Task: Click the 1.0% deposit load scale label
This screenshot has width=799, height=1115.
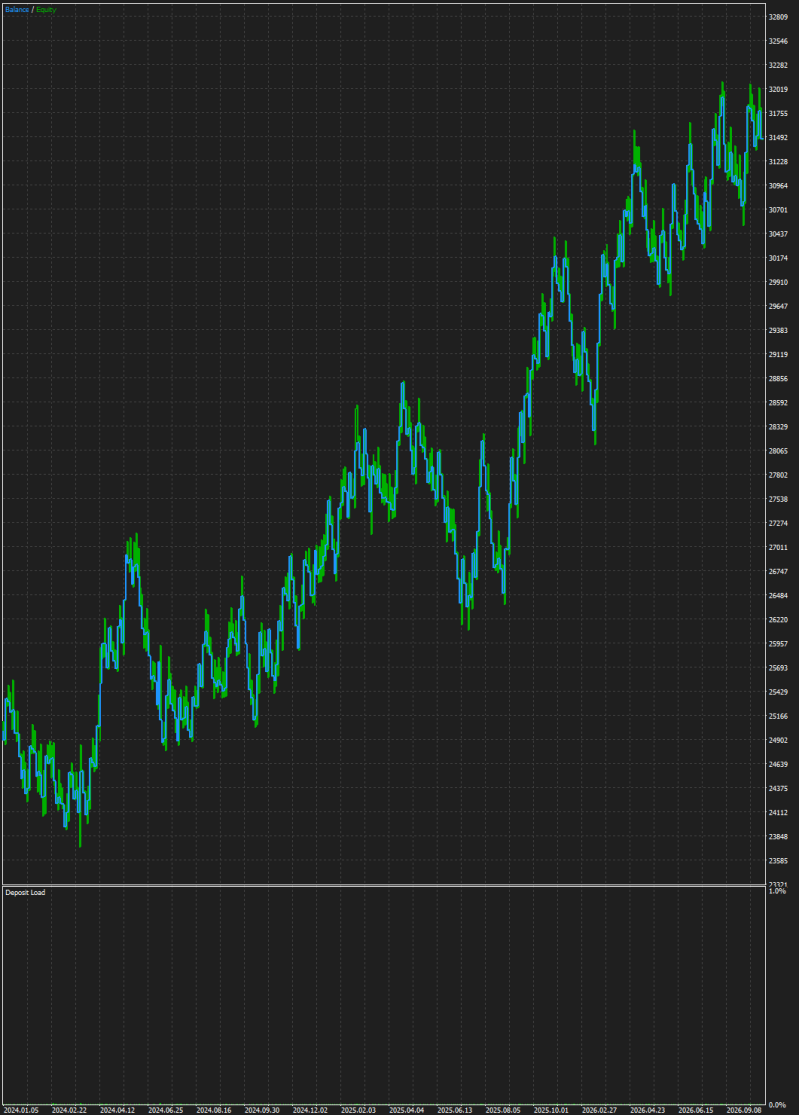Action: click(777, 892)
